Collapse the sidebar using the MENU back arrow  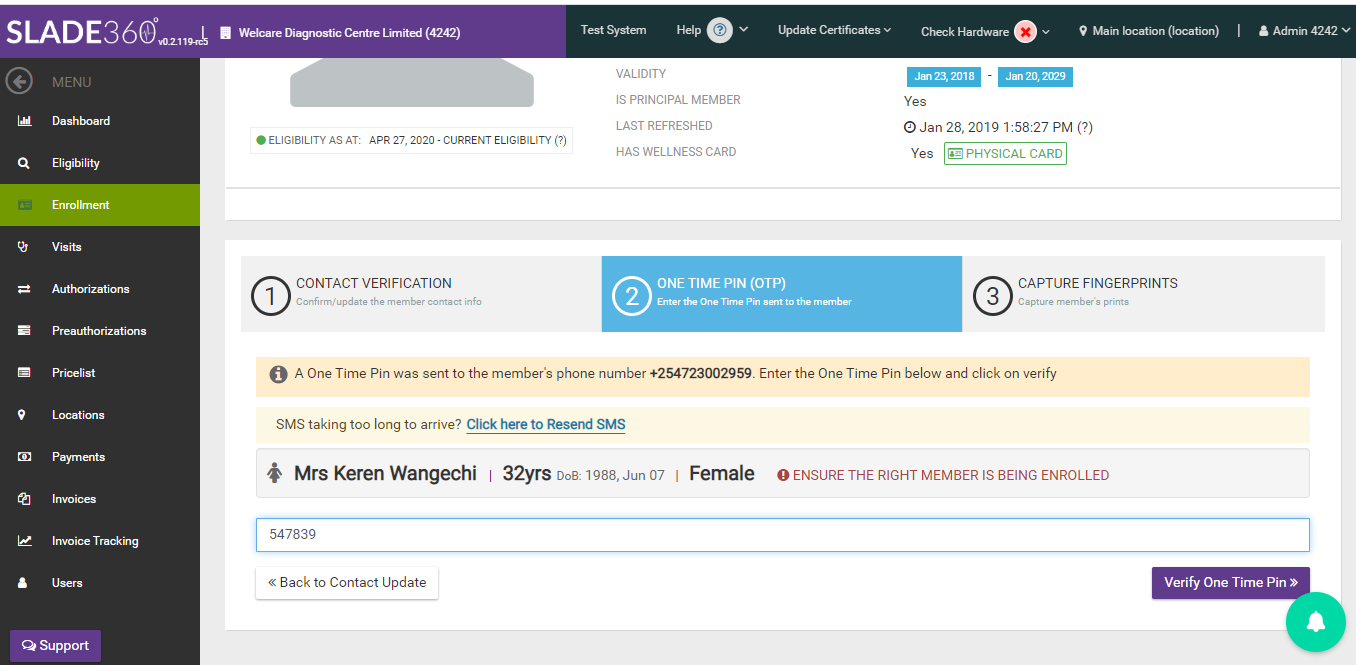[19, 82]
